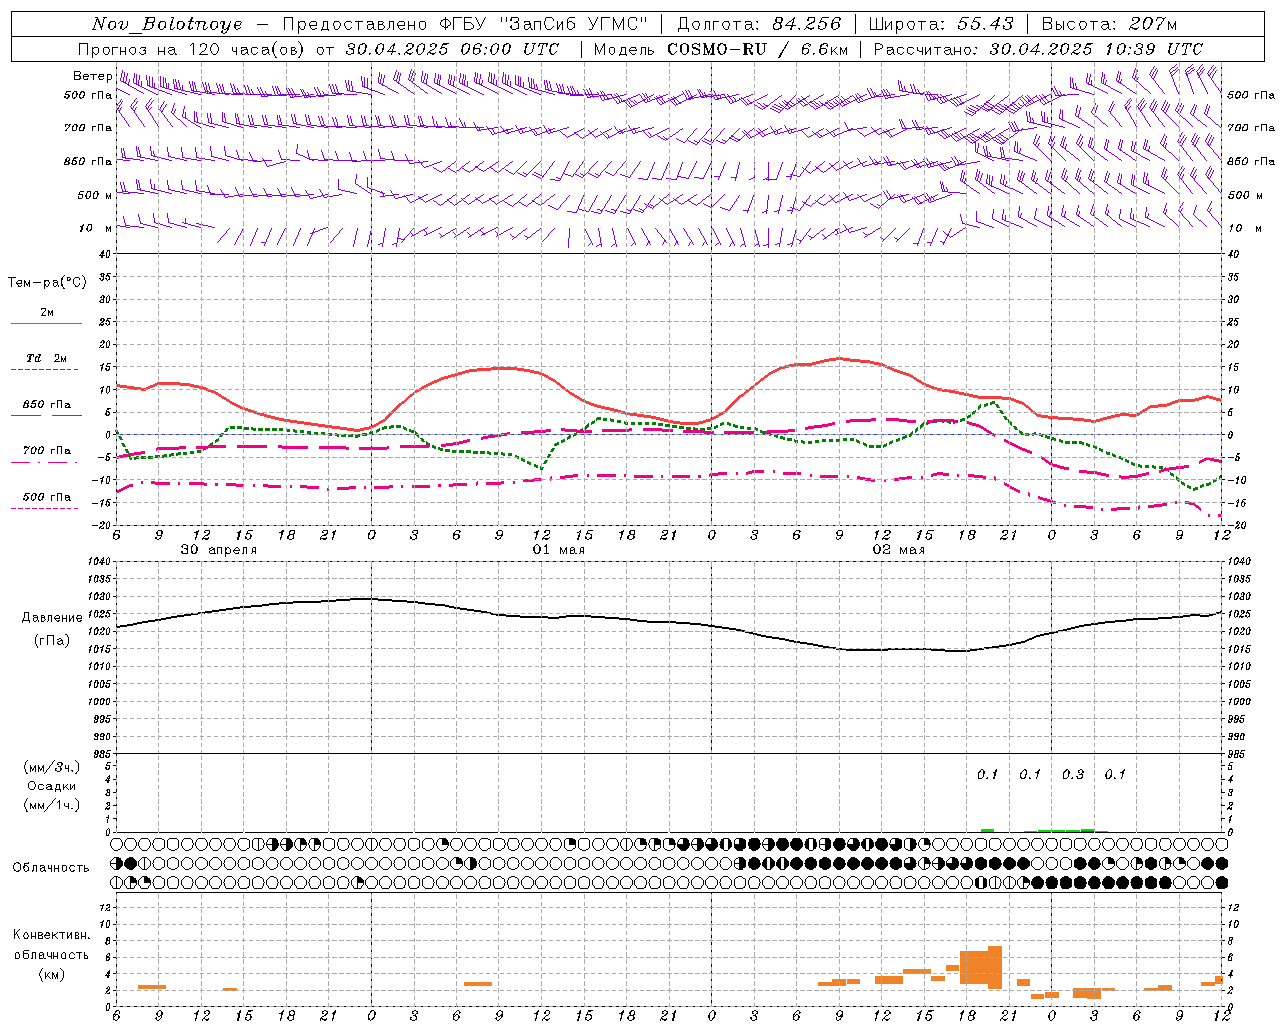
Task: Click the Конвективн. convective cloud label
Action: click(51, 935)
